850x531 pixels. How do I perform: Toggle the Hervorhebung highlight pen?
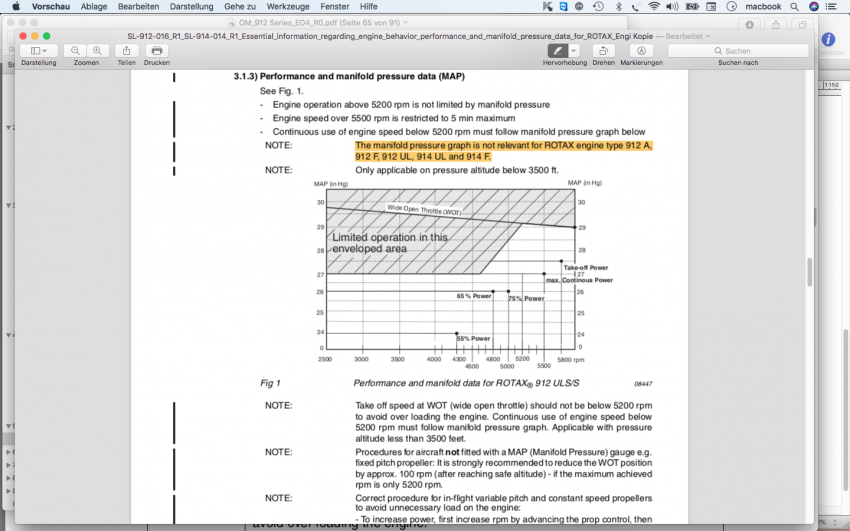pos(558,50)
